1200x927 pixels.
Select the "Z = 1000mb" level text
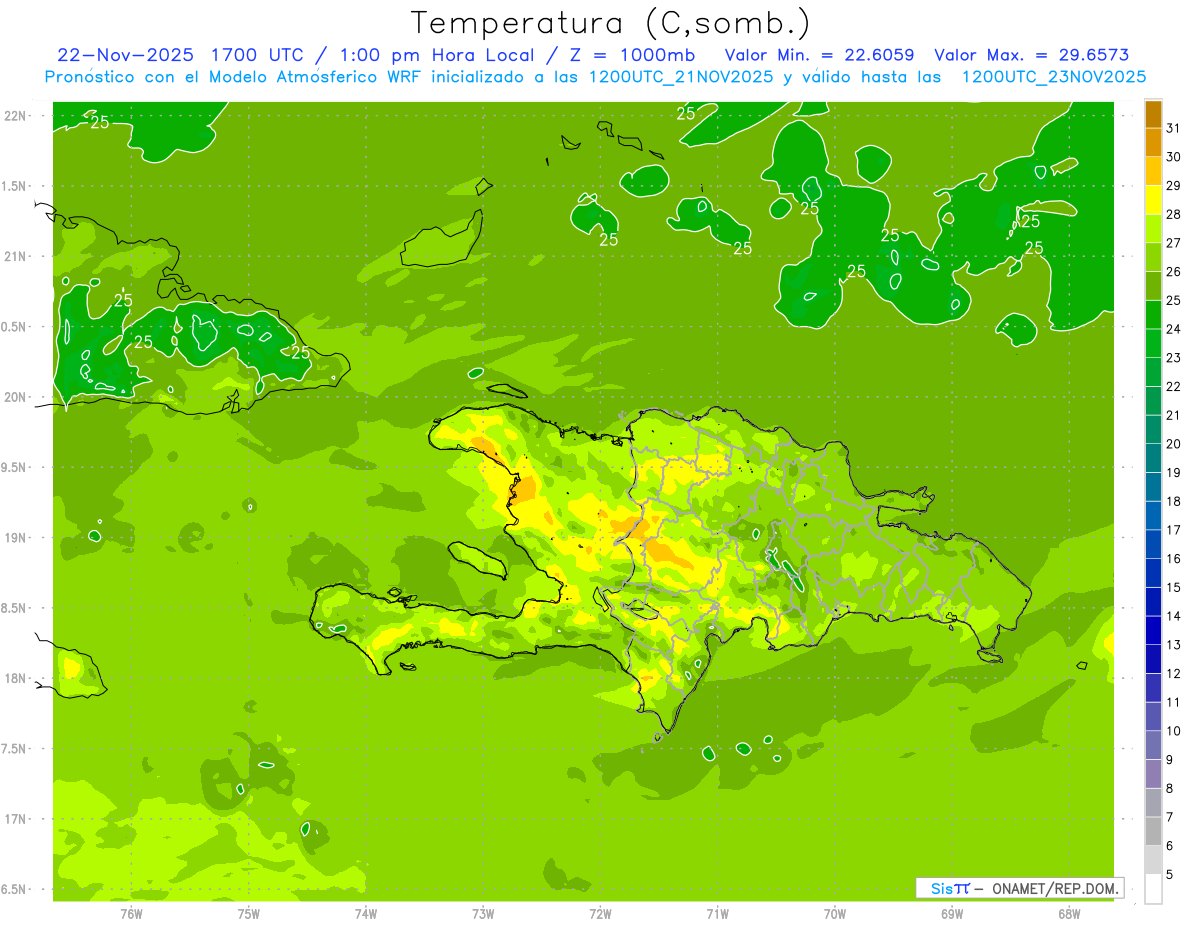coord(632,55)
